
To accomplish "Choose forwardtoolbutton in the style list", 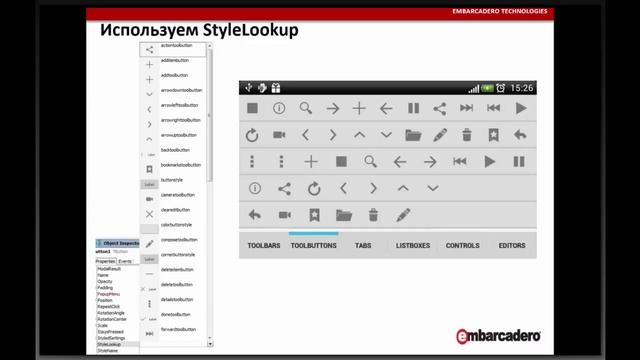I will (173, 333).
